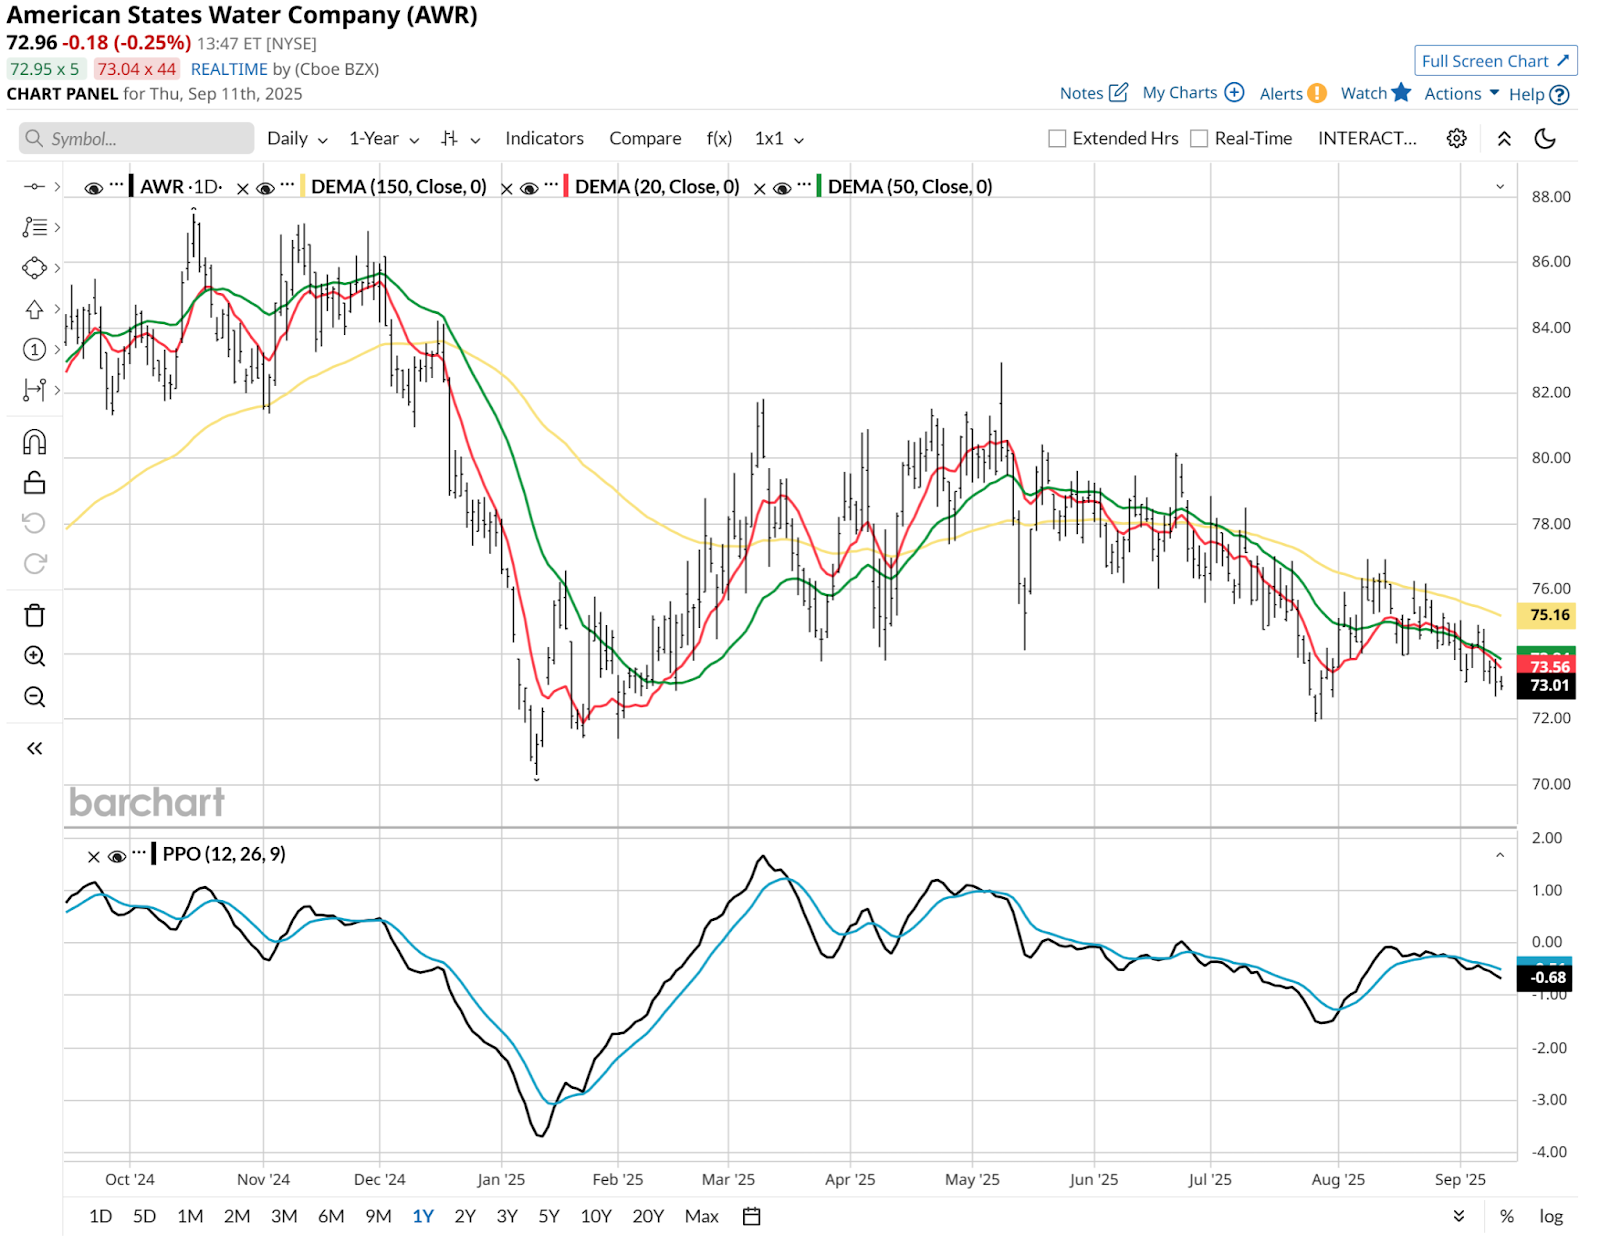The height and width of the screenshot is (1239, 1600).
Task: Enable the Extended Hrs checkbox
Action: point(1057,139)
